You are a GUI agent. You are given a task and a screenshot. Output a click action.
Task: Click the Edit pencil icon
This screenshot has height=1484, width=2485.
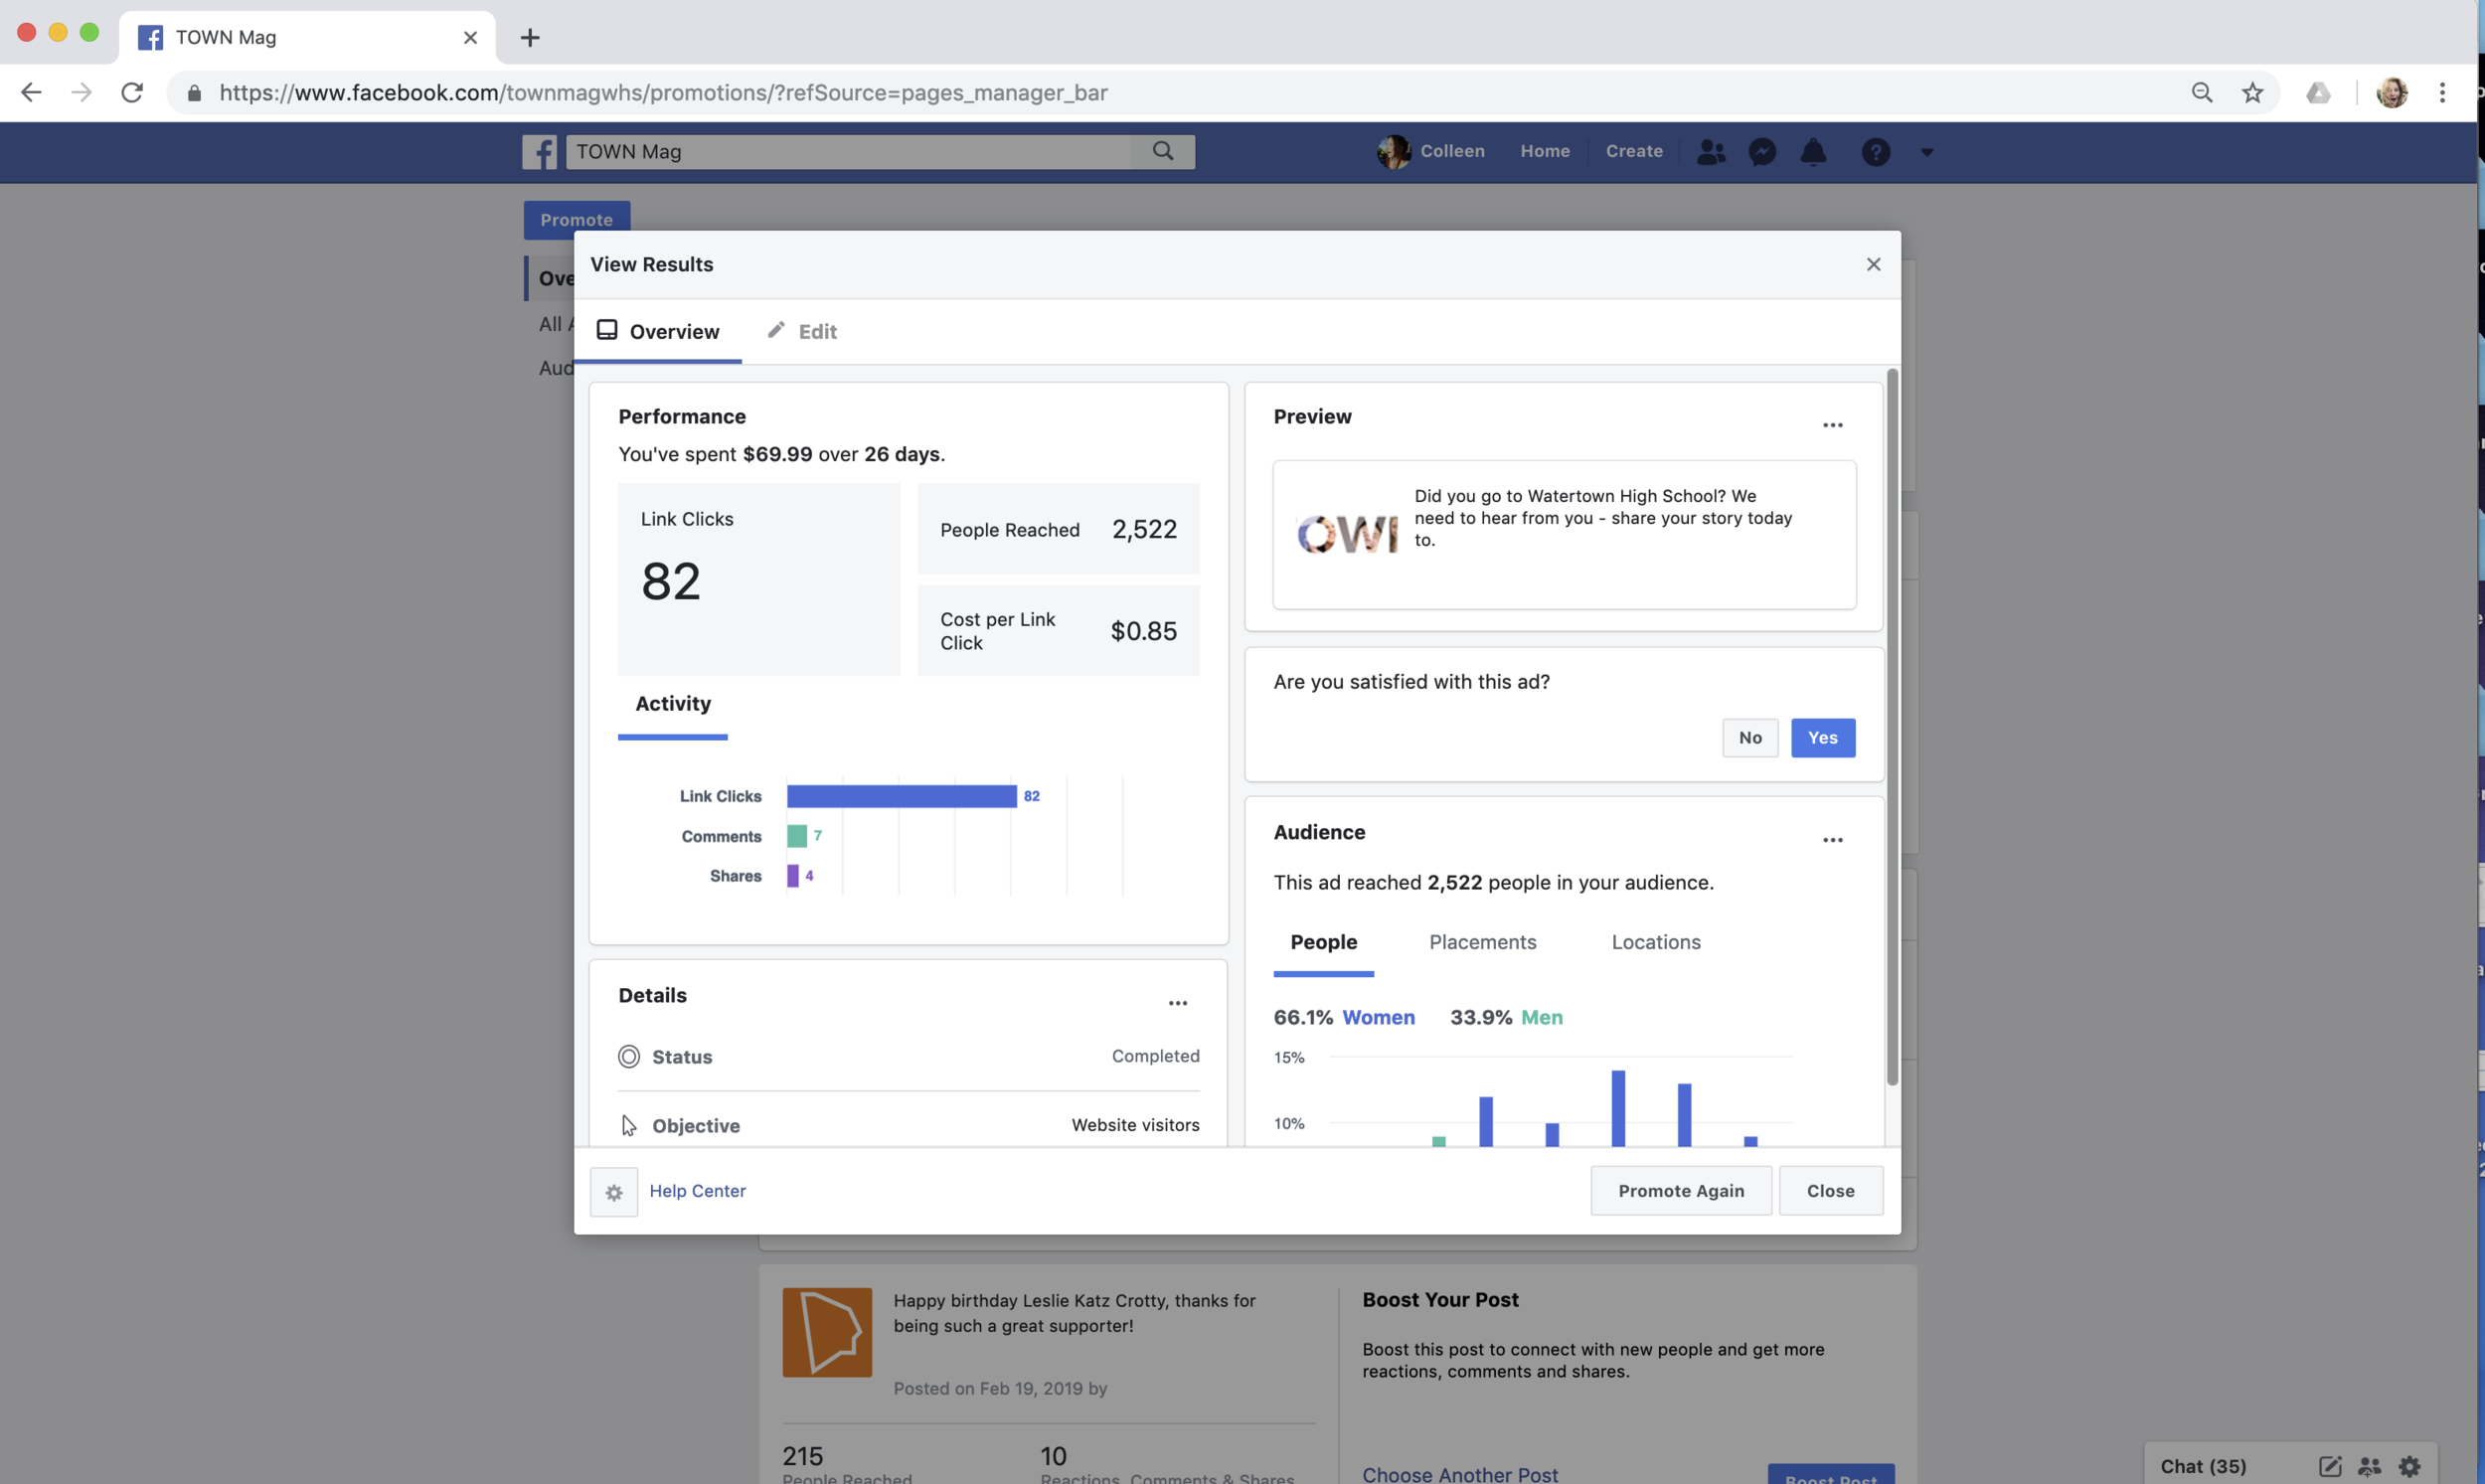pyautogui.click(x=776, y=330)
